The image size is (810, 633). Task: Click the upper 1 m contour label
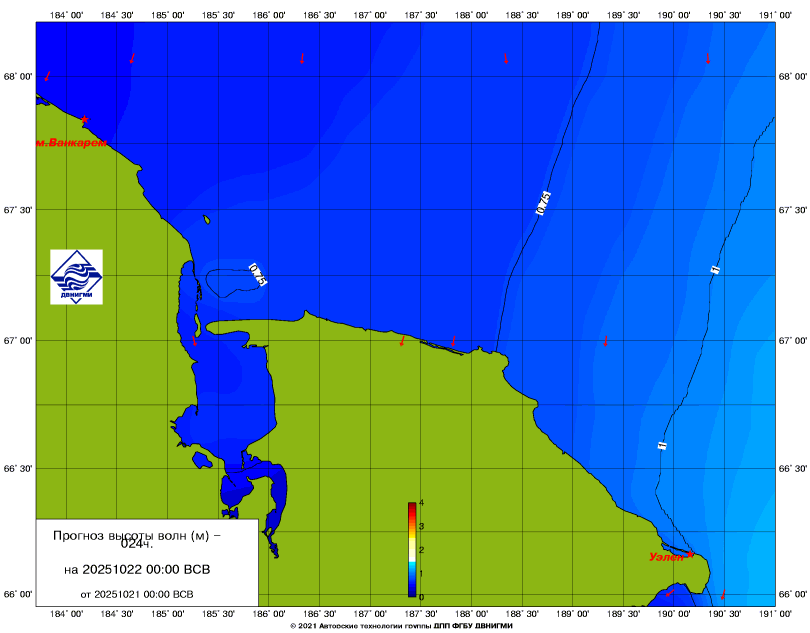[x=714, y=269]
